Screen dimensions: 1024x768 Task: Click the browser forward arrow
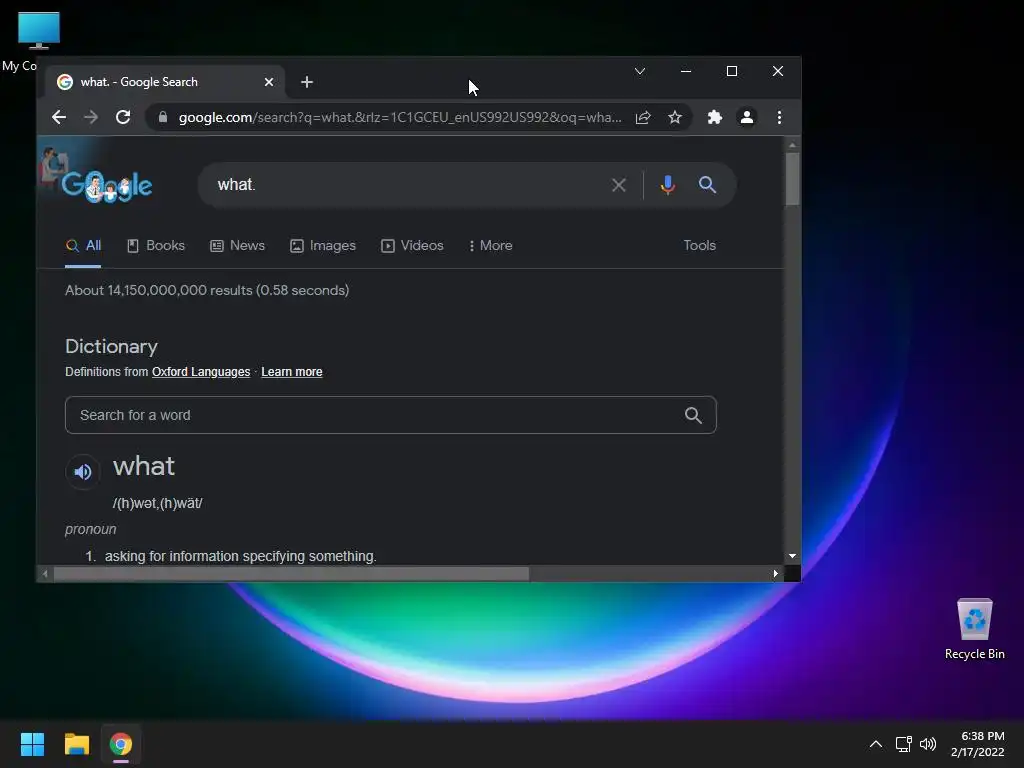[91, 118]
